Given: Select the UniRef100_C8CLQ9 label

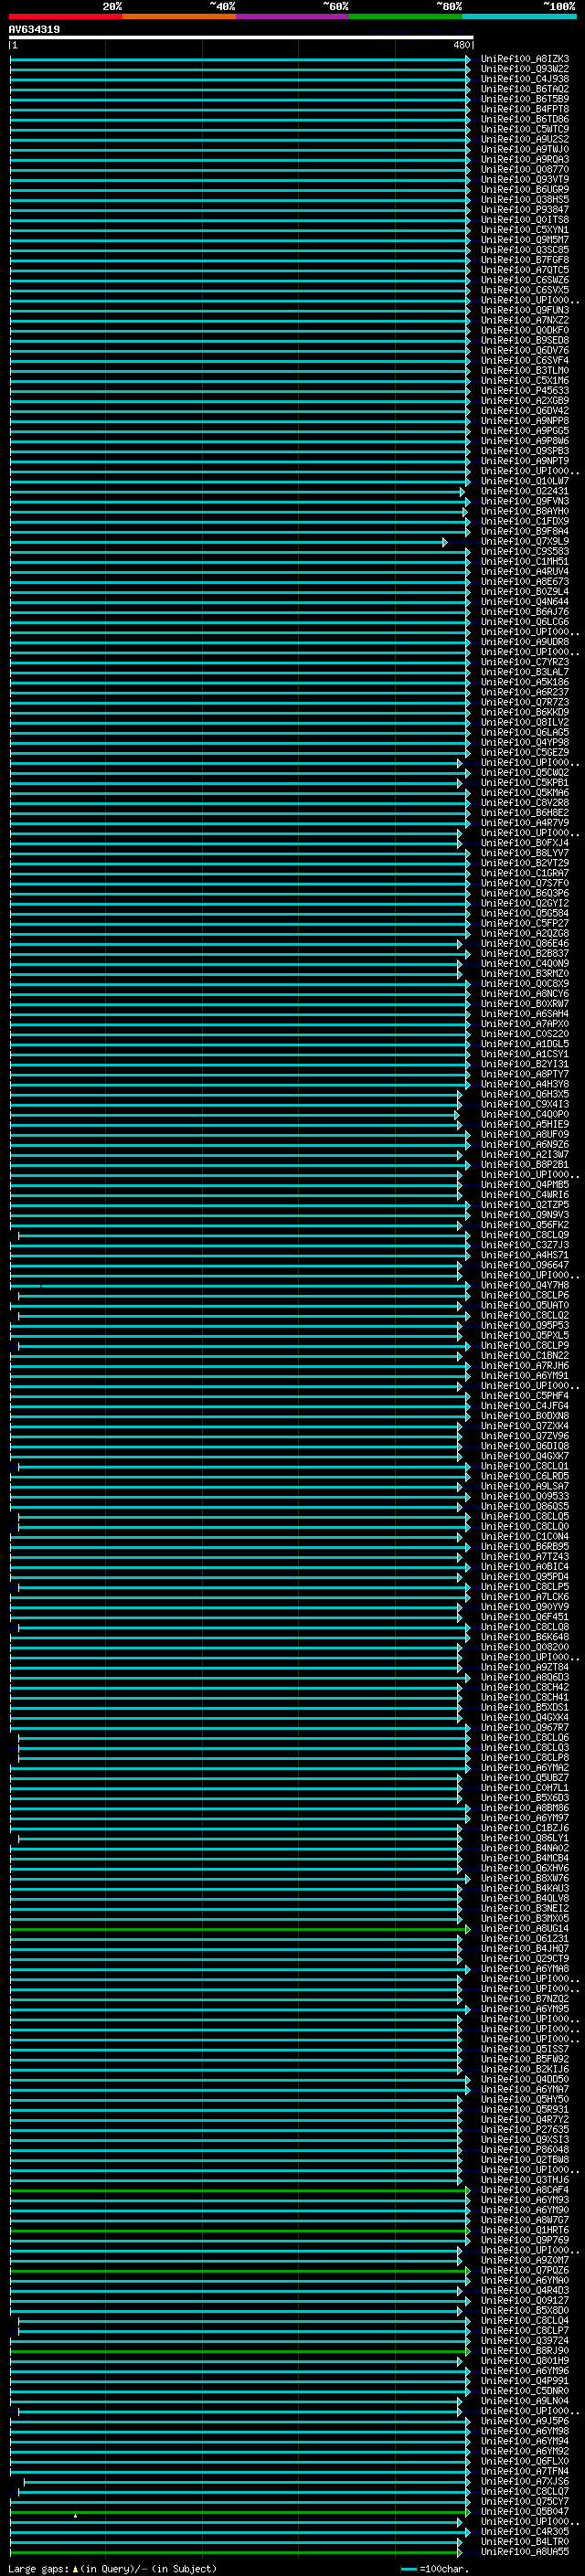Looking at the screenshot, I should click(x=525, y=1235).
